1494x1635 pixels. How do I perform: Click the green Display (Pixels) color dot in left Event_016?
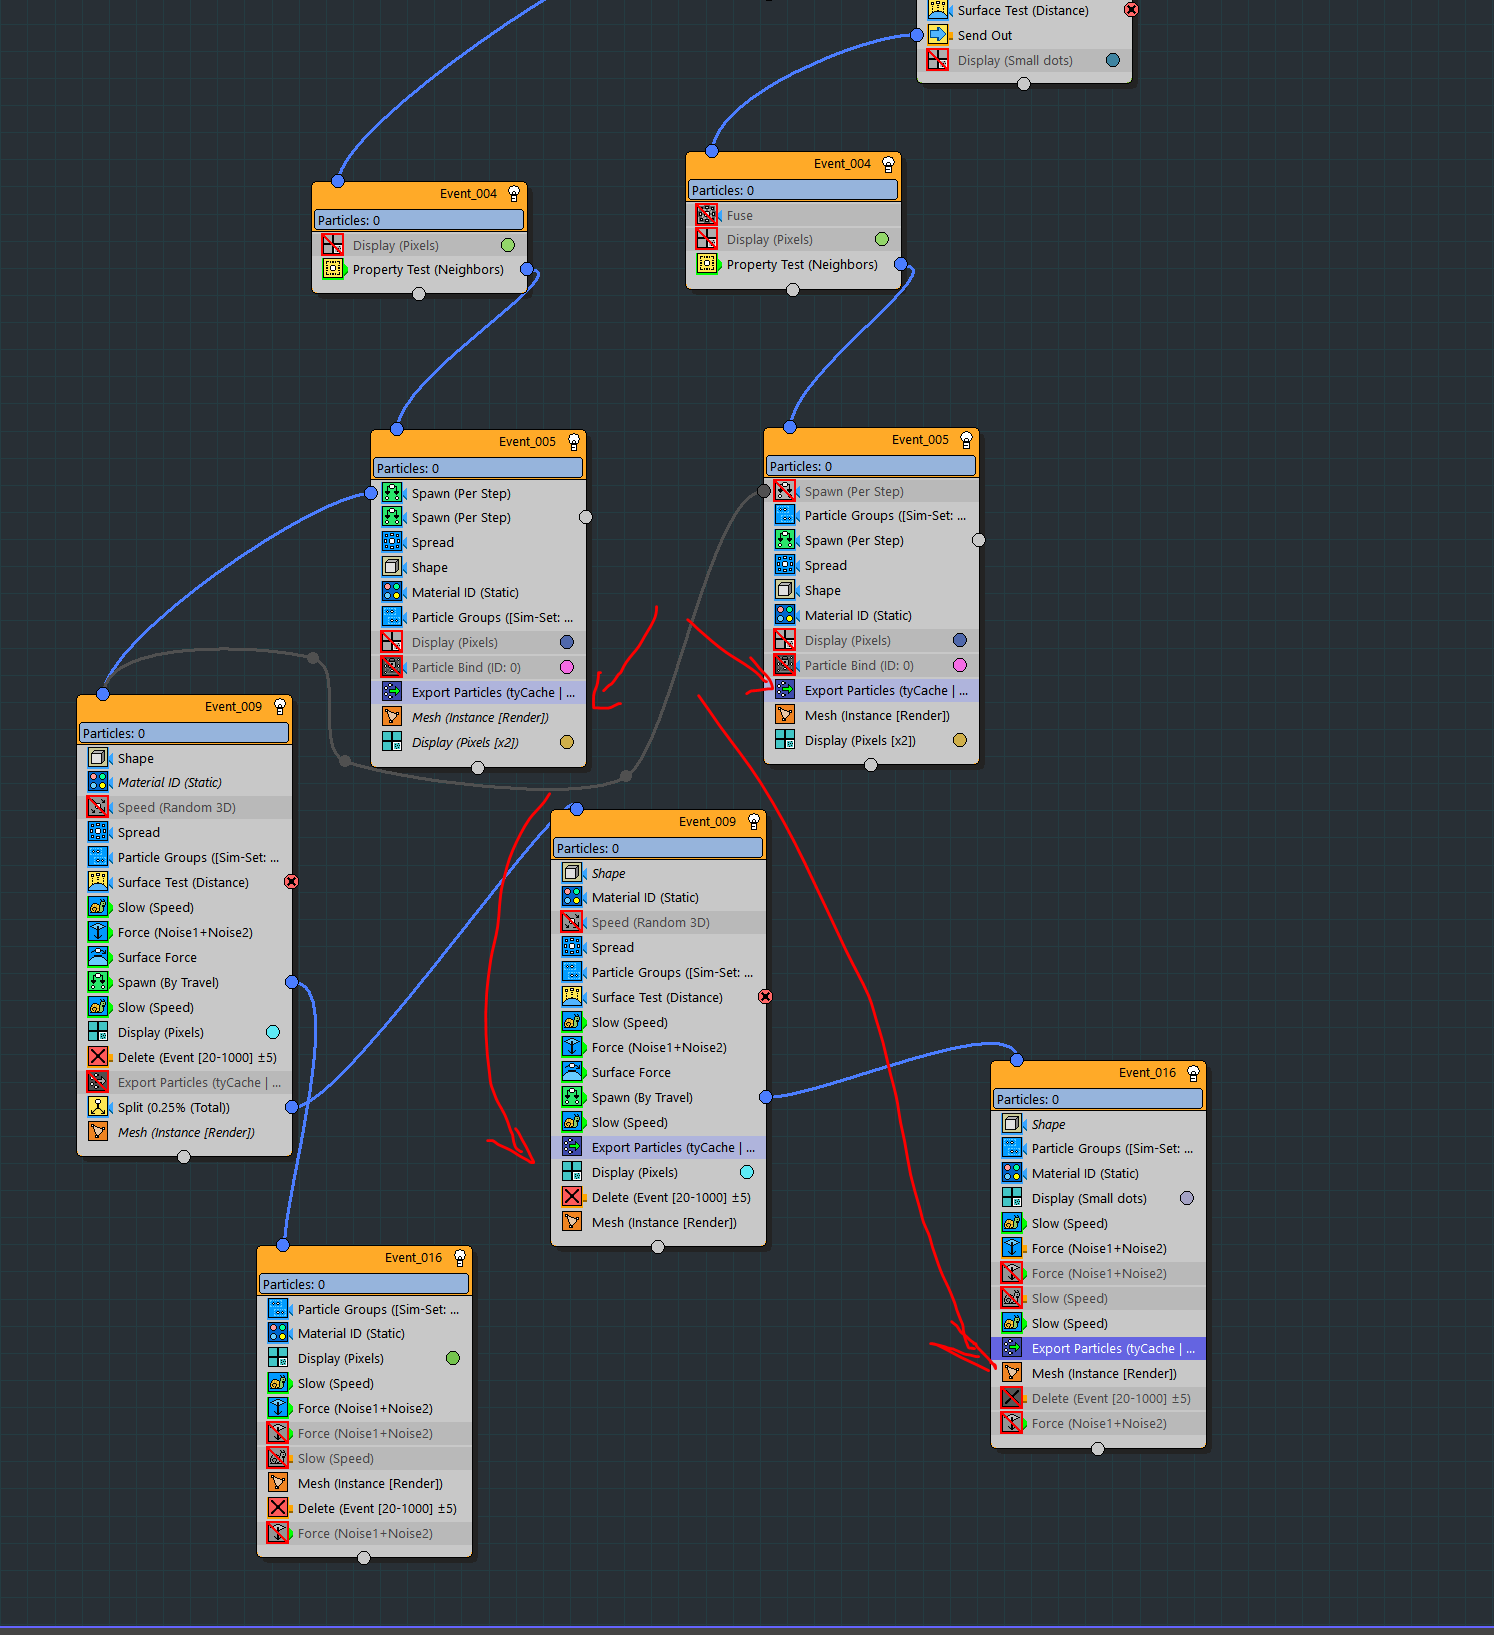453,1358
